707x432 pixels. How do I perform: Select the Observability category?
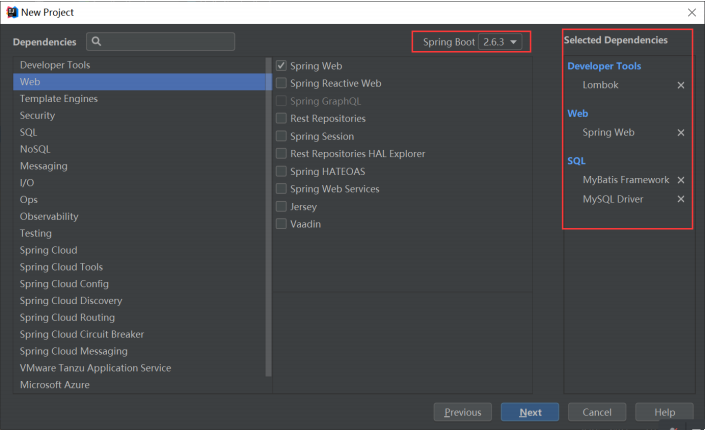tap(140, 216)
